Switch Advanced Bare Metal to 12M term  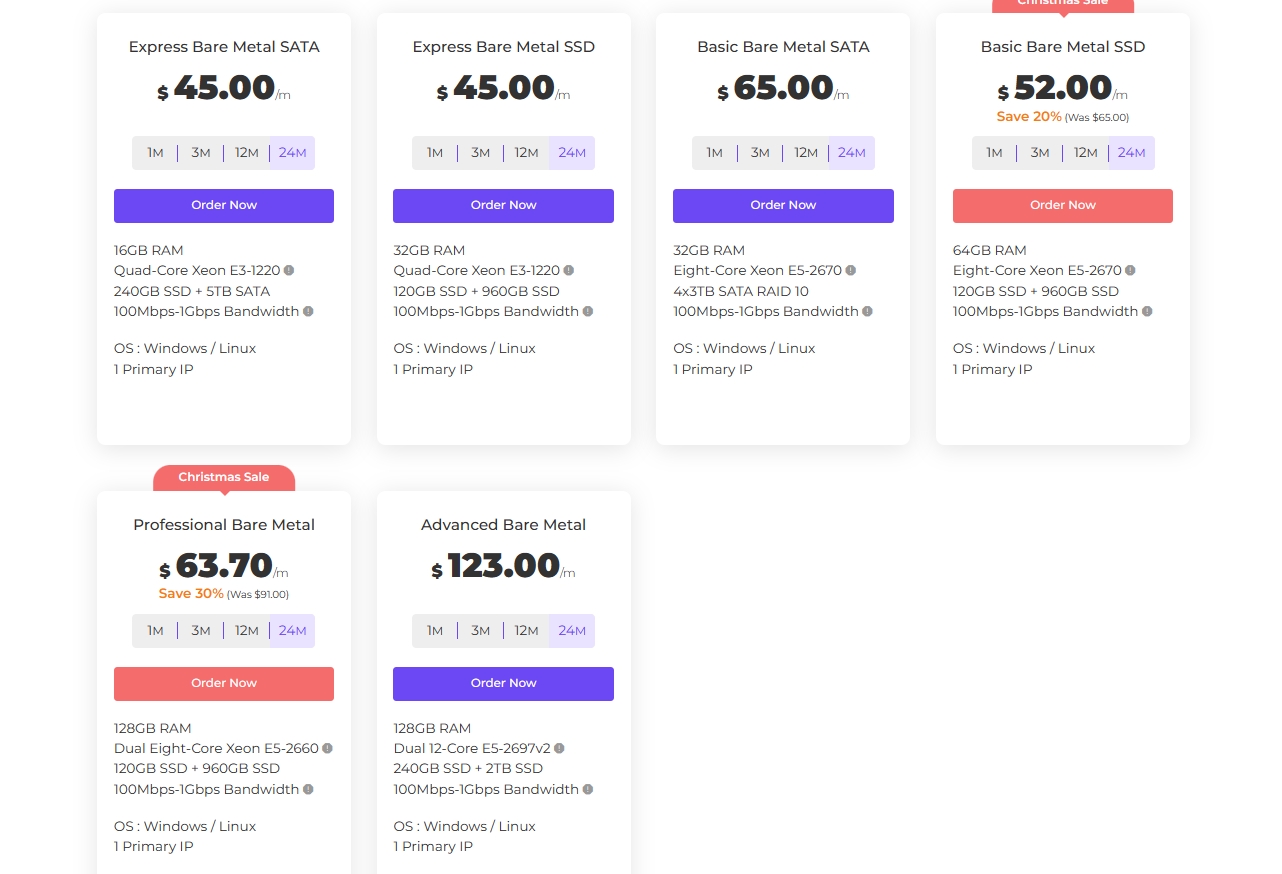[x=526, y=631]
